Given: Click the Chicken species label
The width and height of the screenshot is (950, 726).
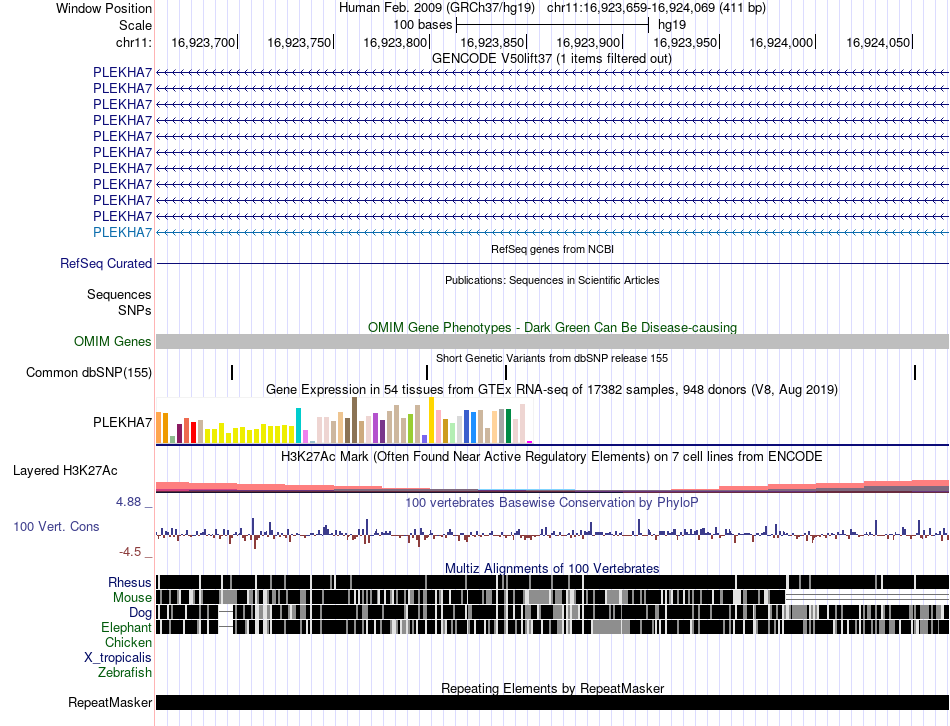Looking at the screenshot, I should tap(128, 642).
